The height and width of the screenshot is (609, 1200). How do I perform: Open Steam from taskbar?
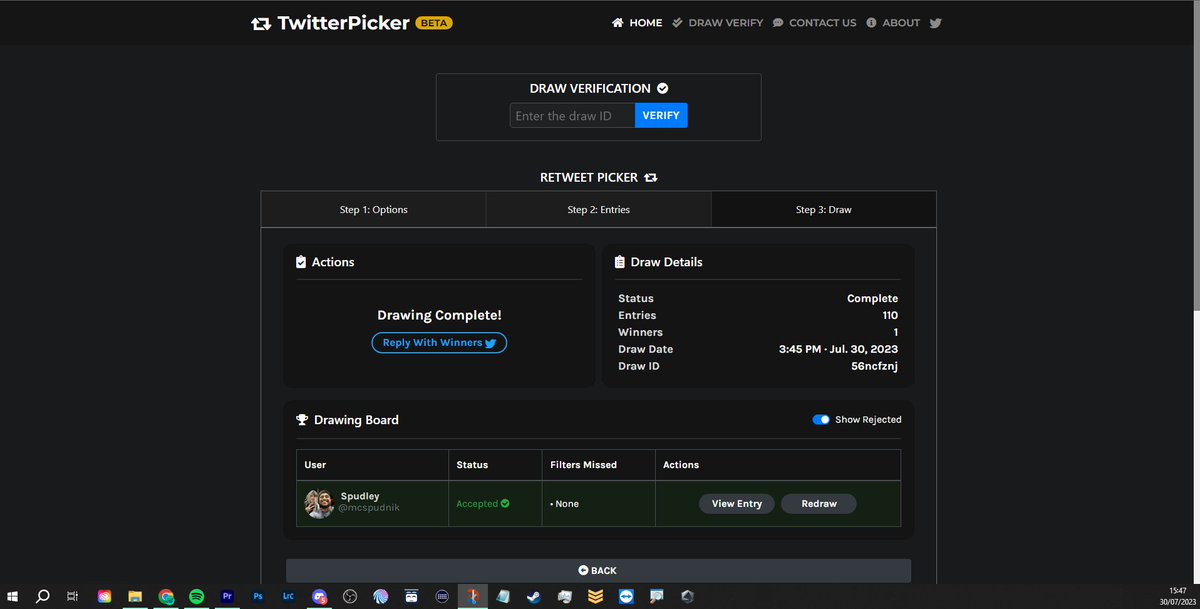point(533,597)
